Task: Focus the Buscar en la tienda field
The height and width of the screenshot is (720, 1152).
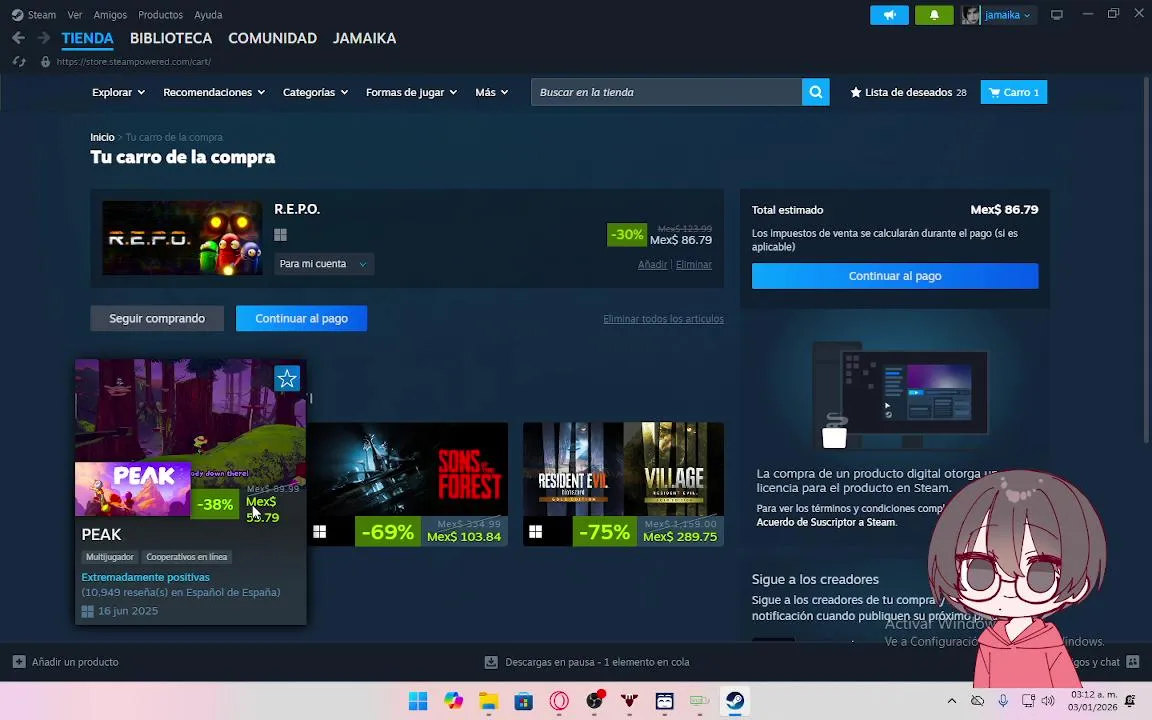Action: (666, 92)
